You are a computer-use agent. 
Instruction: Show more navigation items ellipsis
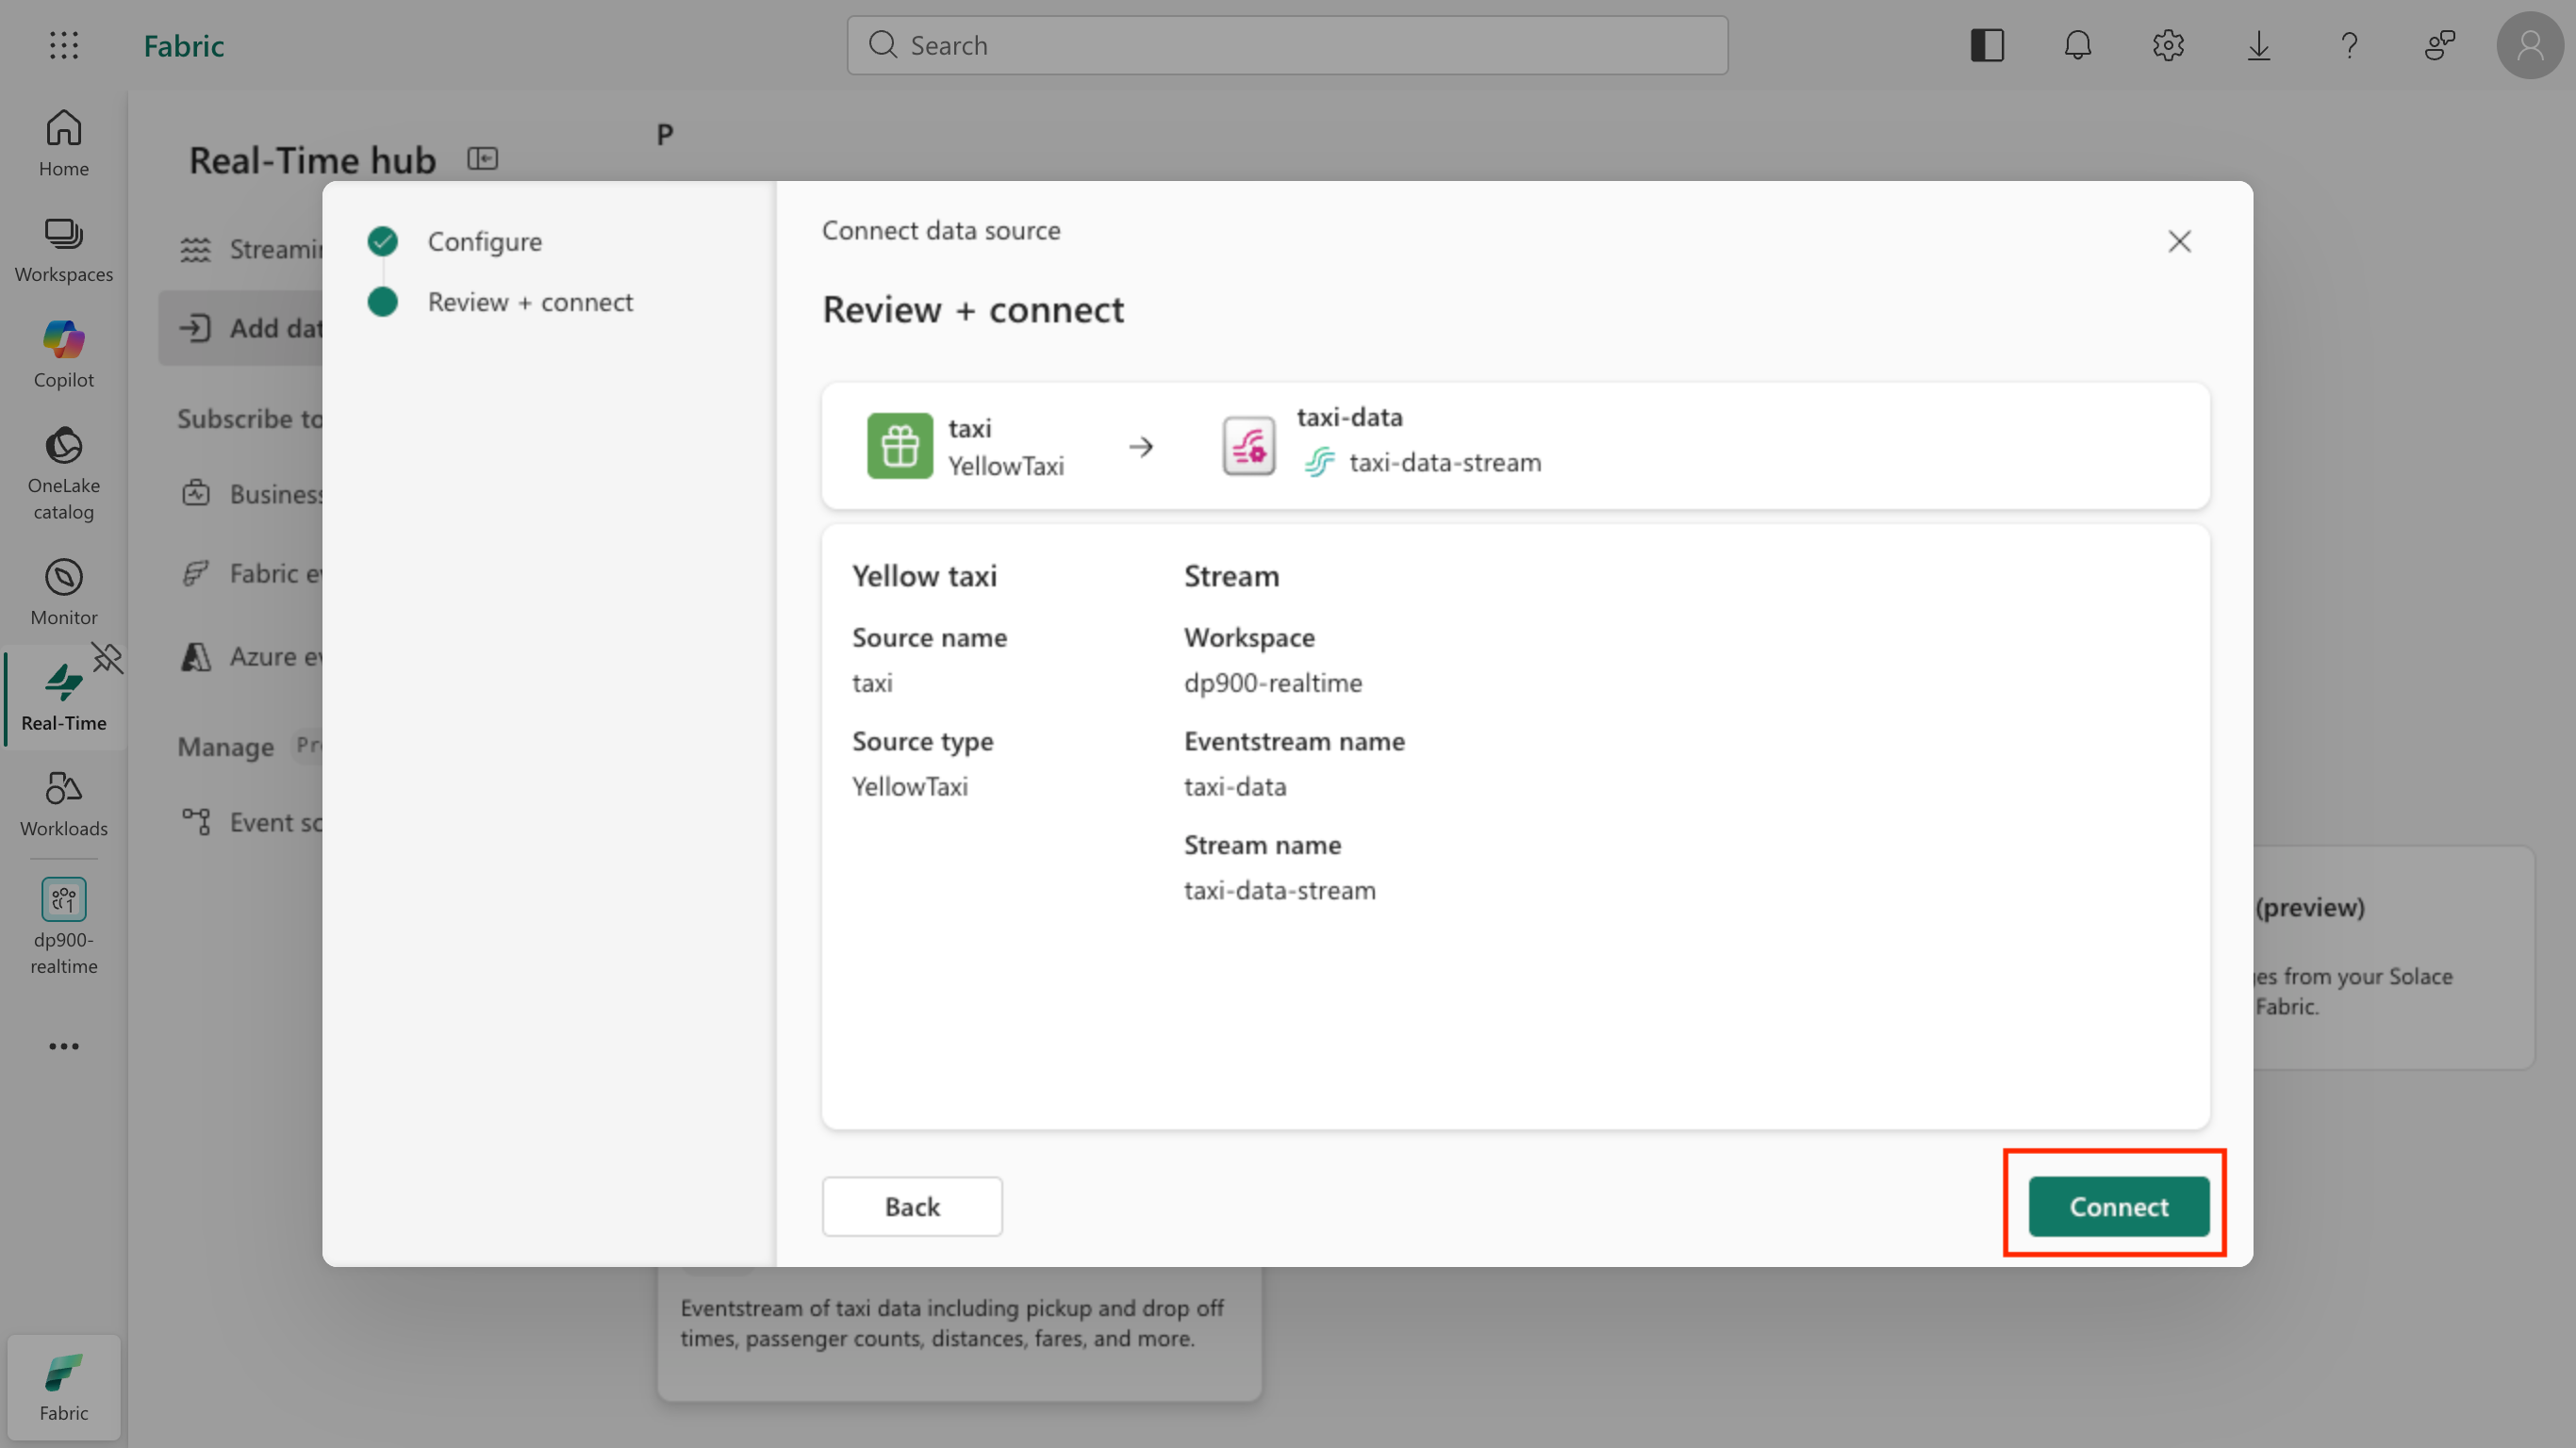(64, 1046)
